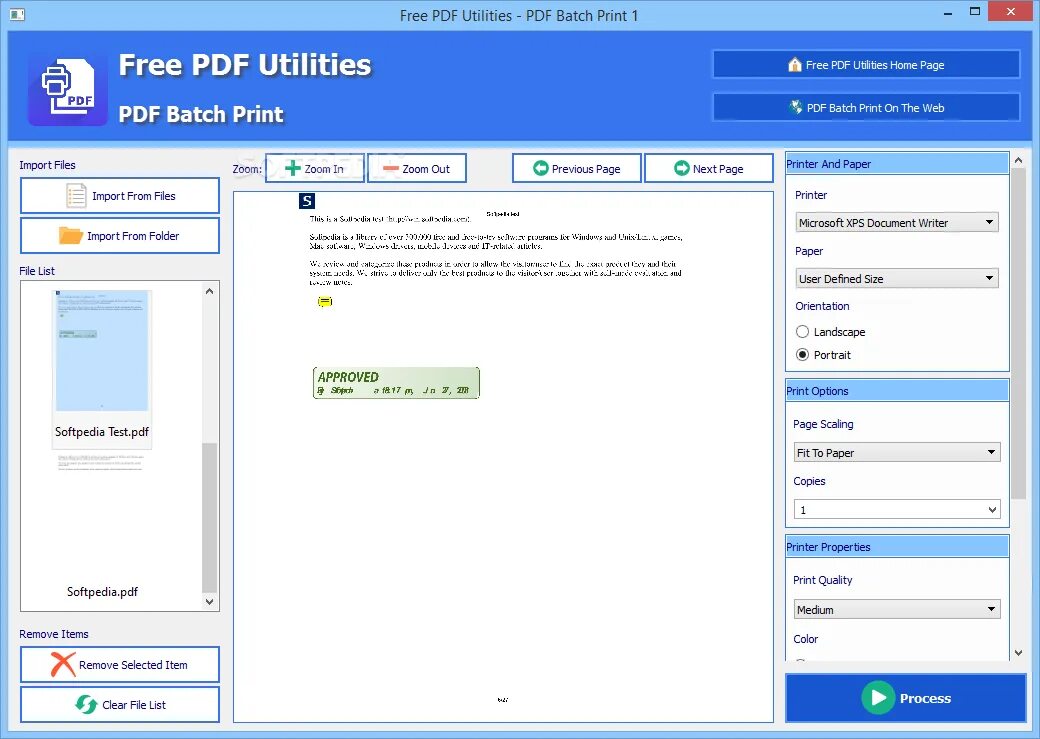Click file list scroll up arrow
Viewport: 1040px width, 739px height.
coord(209,291)
